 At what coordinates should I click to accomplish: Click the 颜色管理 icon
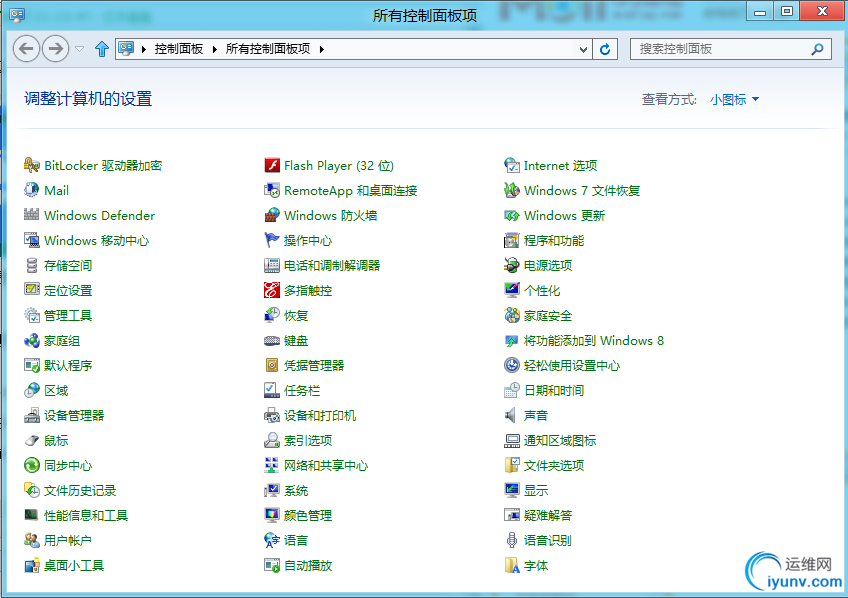[x=272, y=515]
